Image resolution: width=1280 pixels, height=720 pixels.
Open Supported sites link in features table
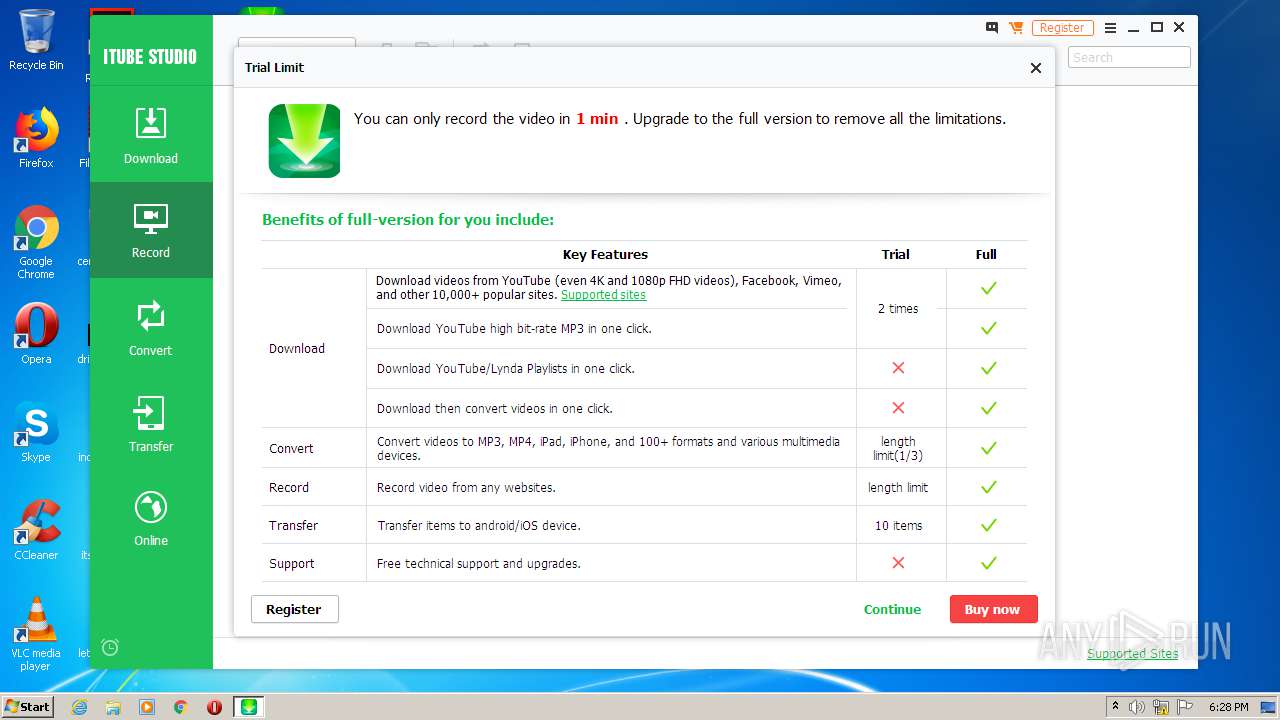coord(603,295)
